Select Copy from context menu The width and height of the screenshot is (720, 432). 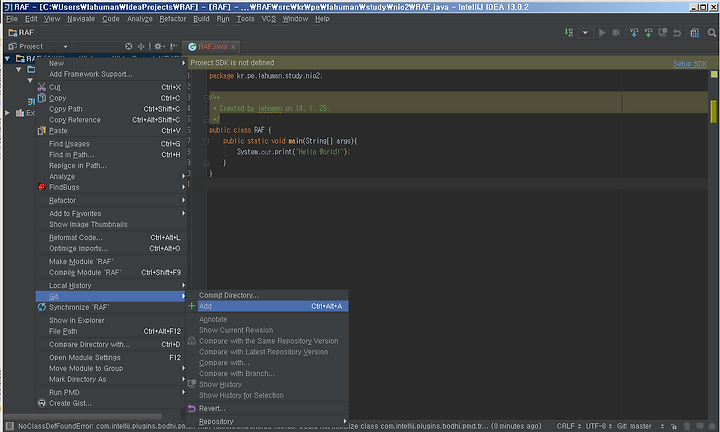point(111,98)
